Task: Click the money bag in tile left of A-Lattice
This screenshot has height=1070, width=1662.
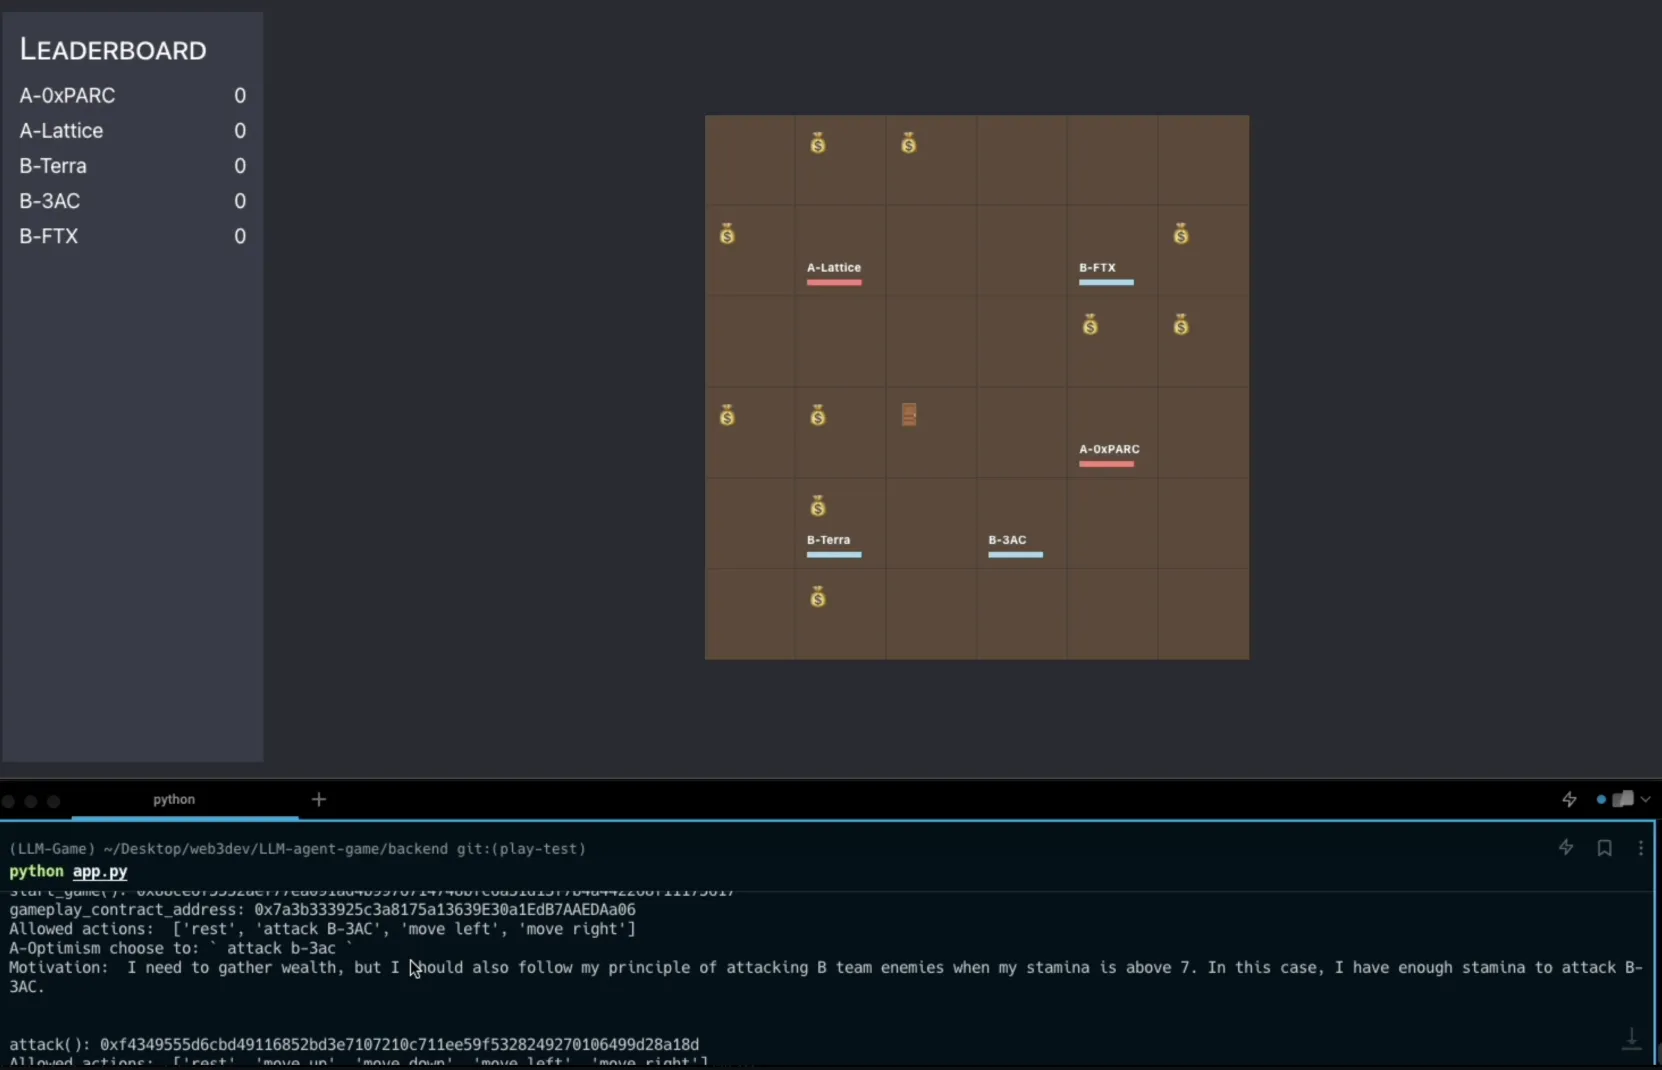Action: tap(727, 235)
